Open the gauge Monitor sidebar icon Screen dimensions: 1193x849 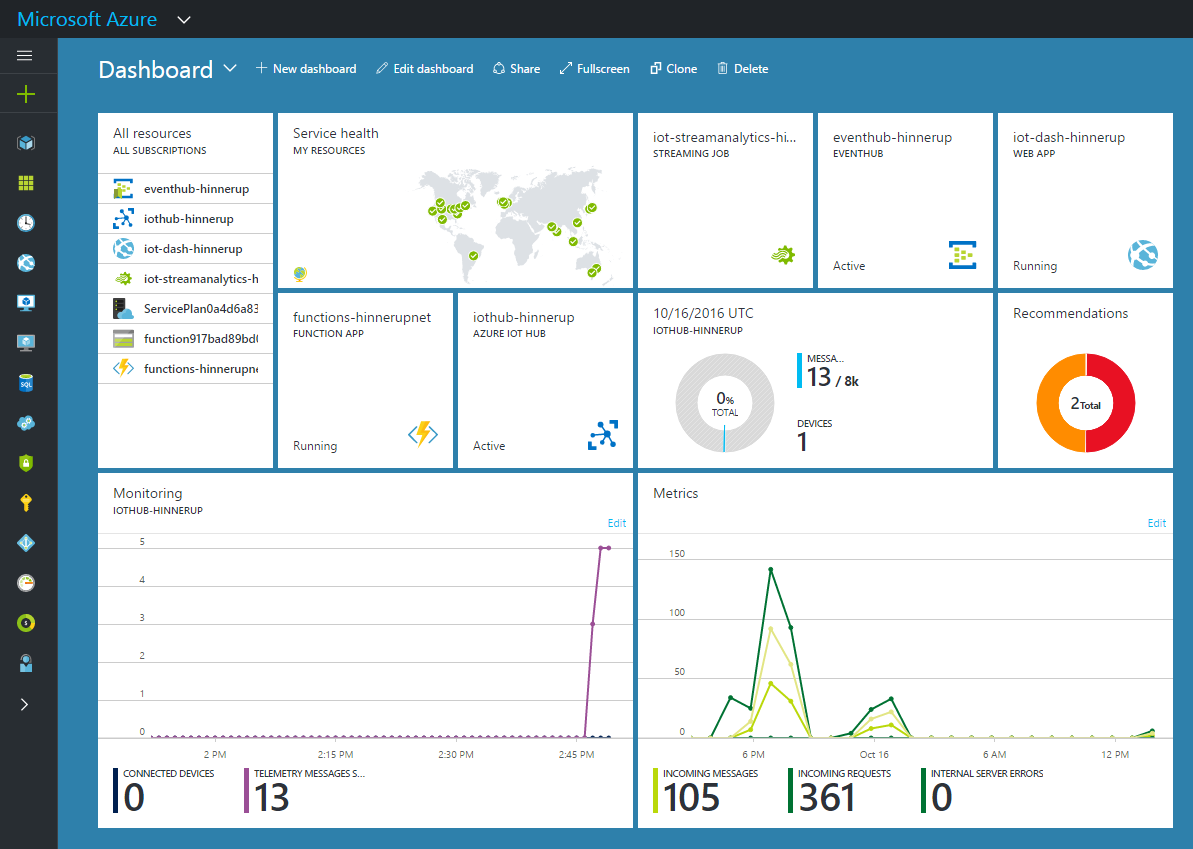coord(25,583)
